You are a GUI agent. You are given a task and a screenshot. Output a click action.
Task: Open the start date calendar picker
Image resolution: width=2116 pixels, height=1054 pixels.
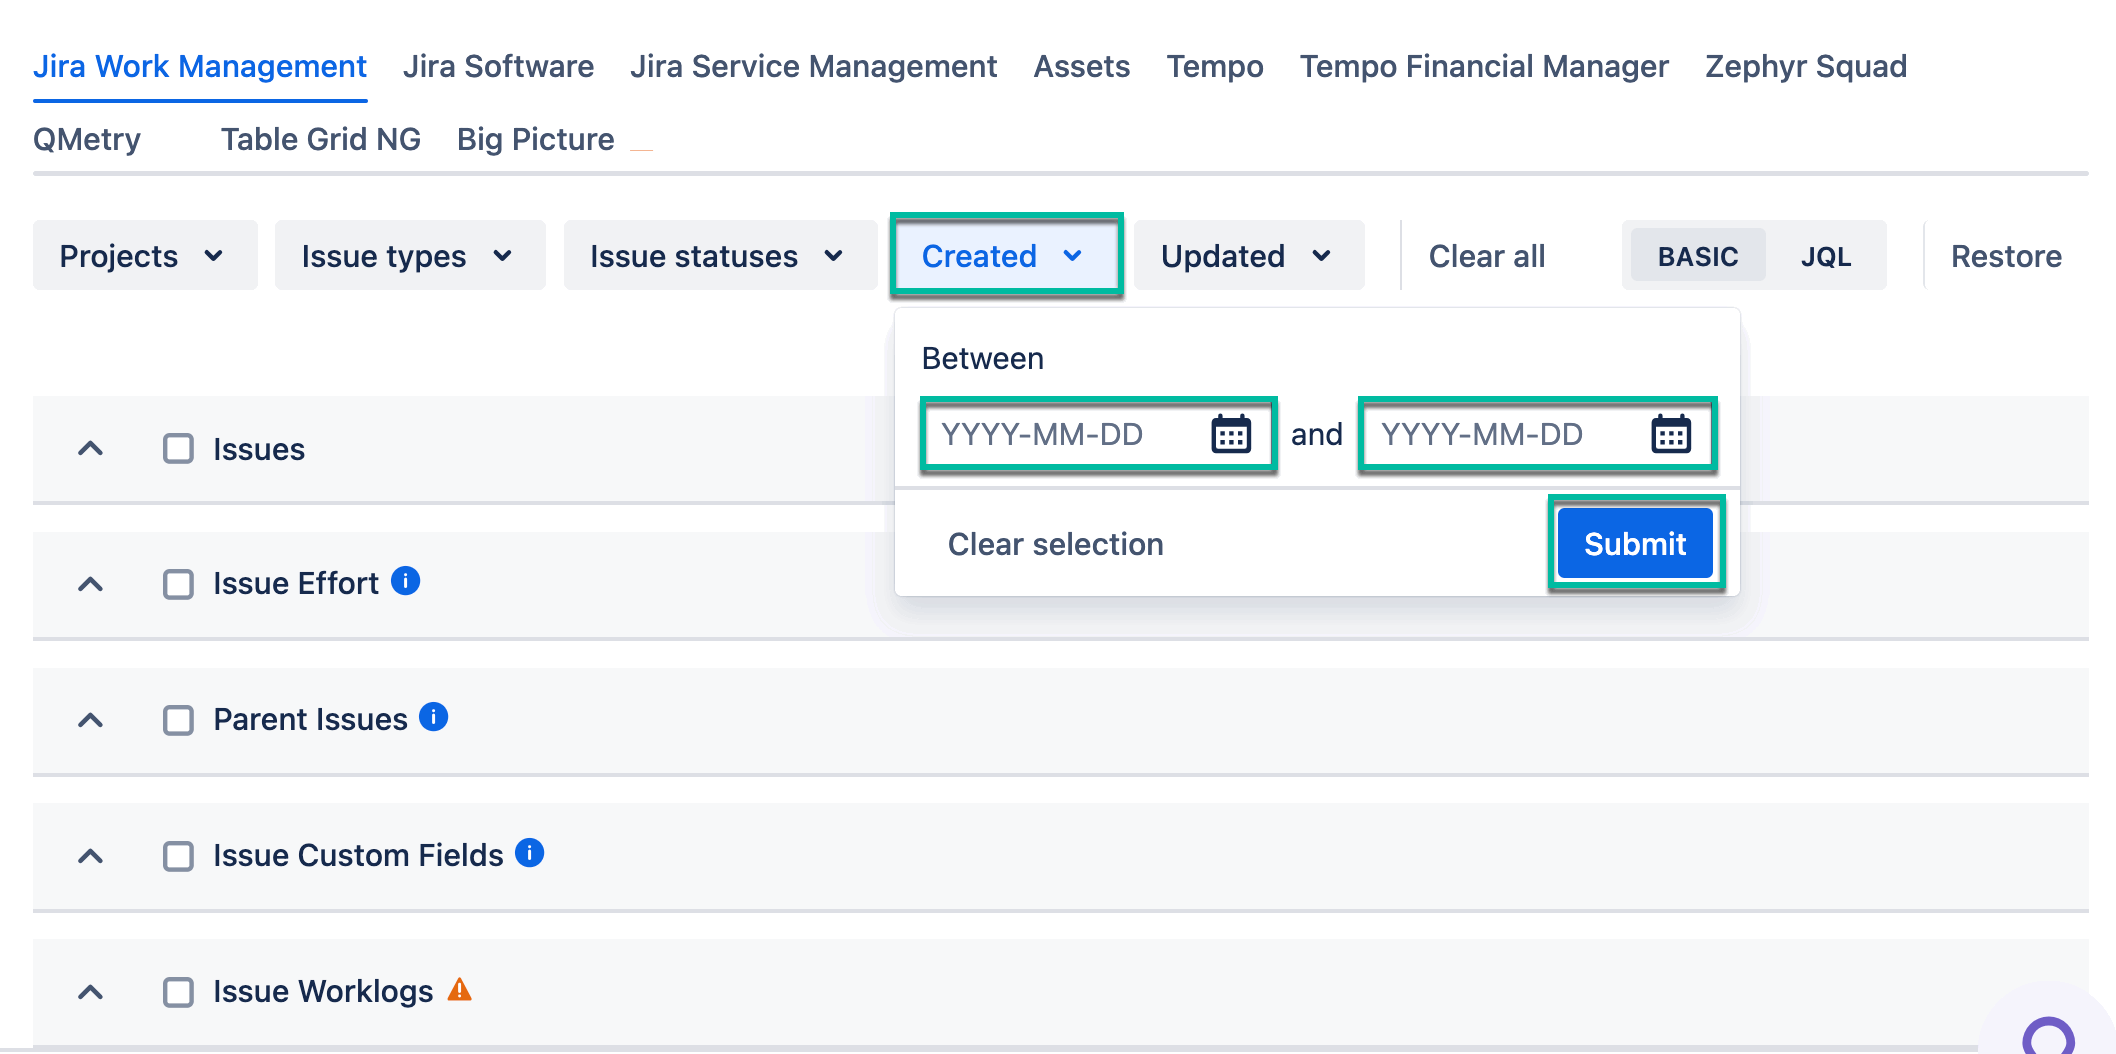tap(1231, 435)
